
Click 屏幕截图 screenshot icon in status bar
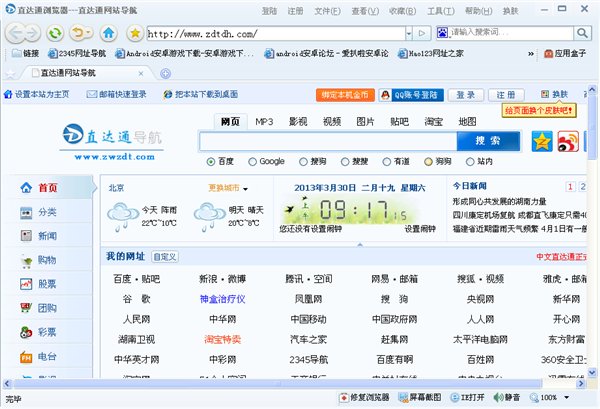(405, 398)
